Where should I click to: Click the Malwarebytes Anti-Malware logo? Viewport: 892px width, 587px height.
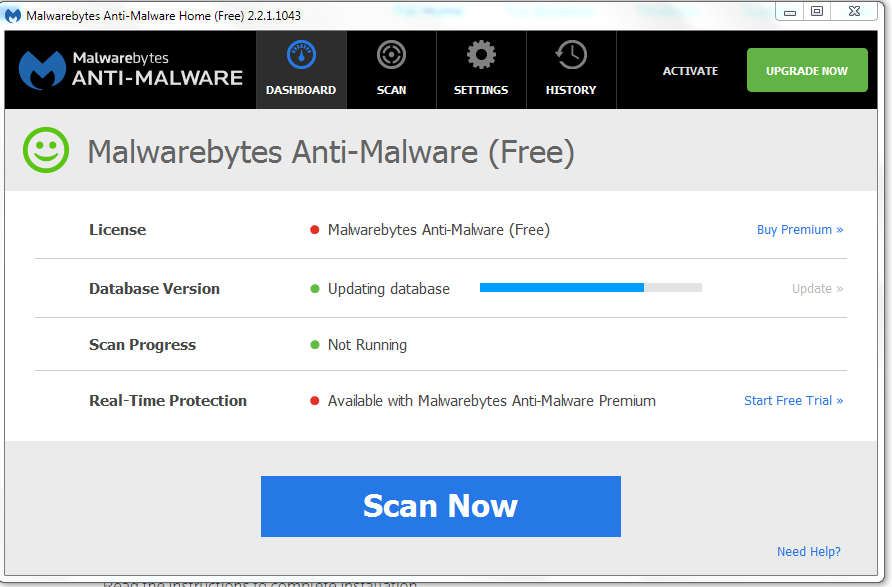tap(131, 70)
